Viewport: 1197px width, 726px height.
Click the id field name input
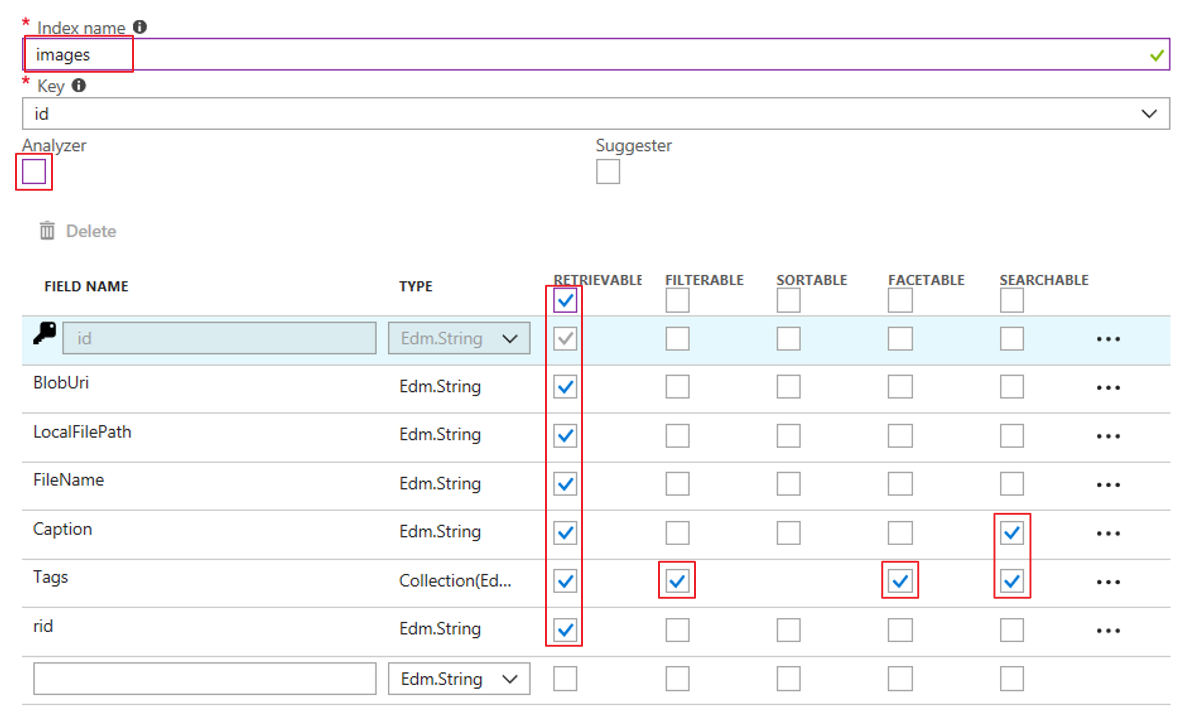219,338
